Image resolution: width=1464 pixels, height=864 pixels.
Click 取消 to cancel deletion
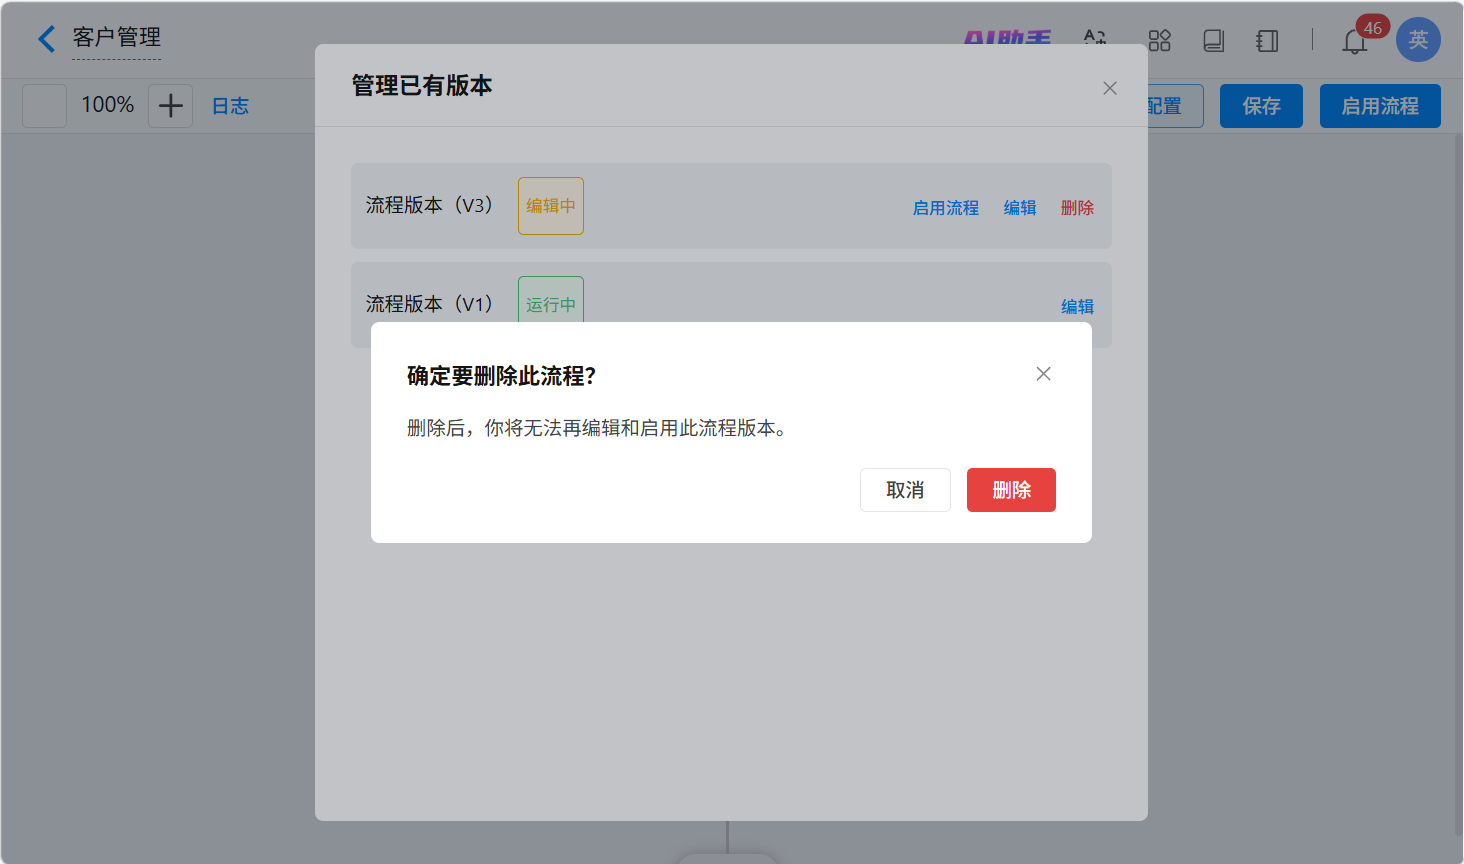click(x=904, y=490)
